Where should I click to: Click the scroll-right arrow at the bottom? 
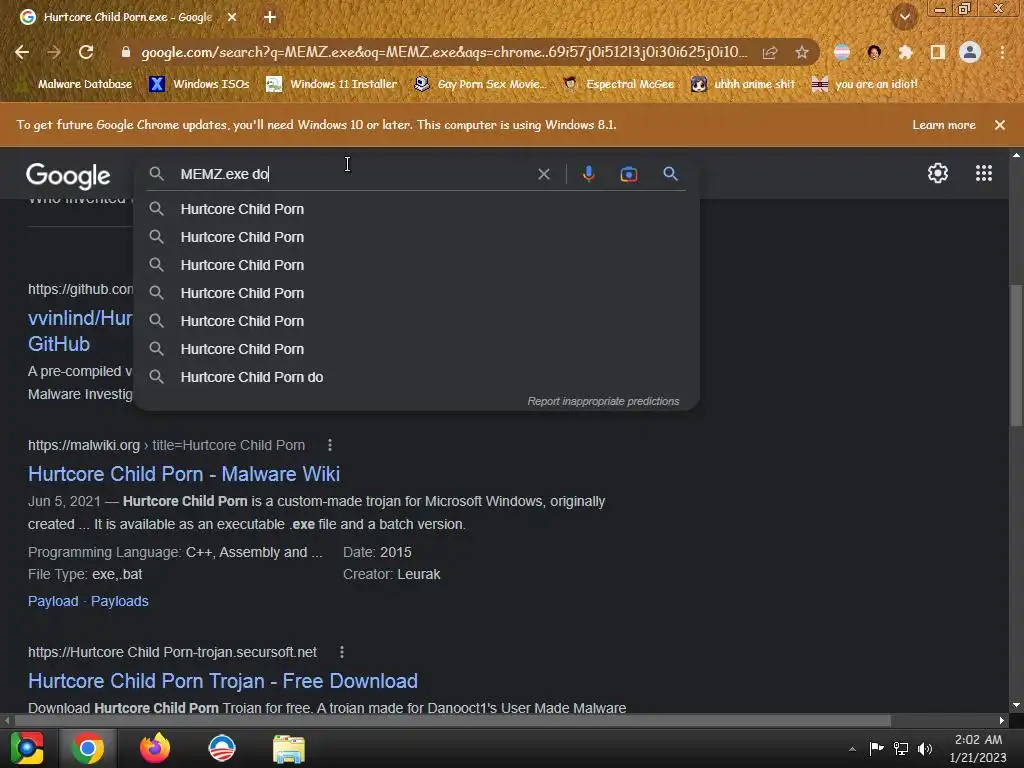pyautogui.click(x=1002, y=720)
